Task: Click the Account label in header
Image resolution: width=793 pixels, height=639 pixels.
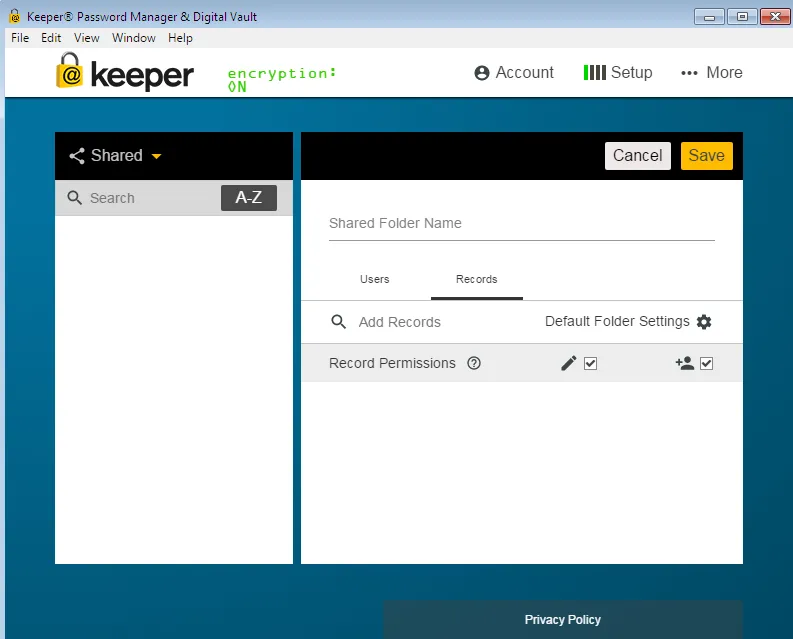Action: pyautogui.click(x=524, y=72)
